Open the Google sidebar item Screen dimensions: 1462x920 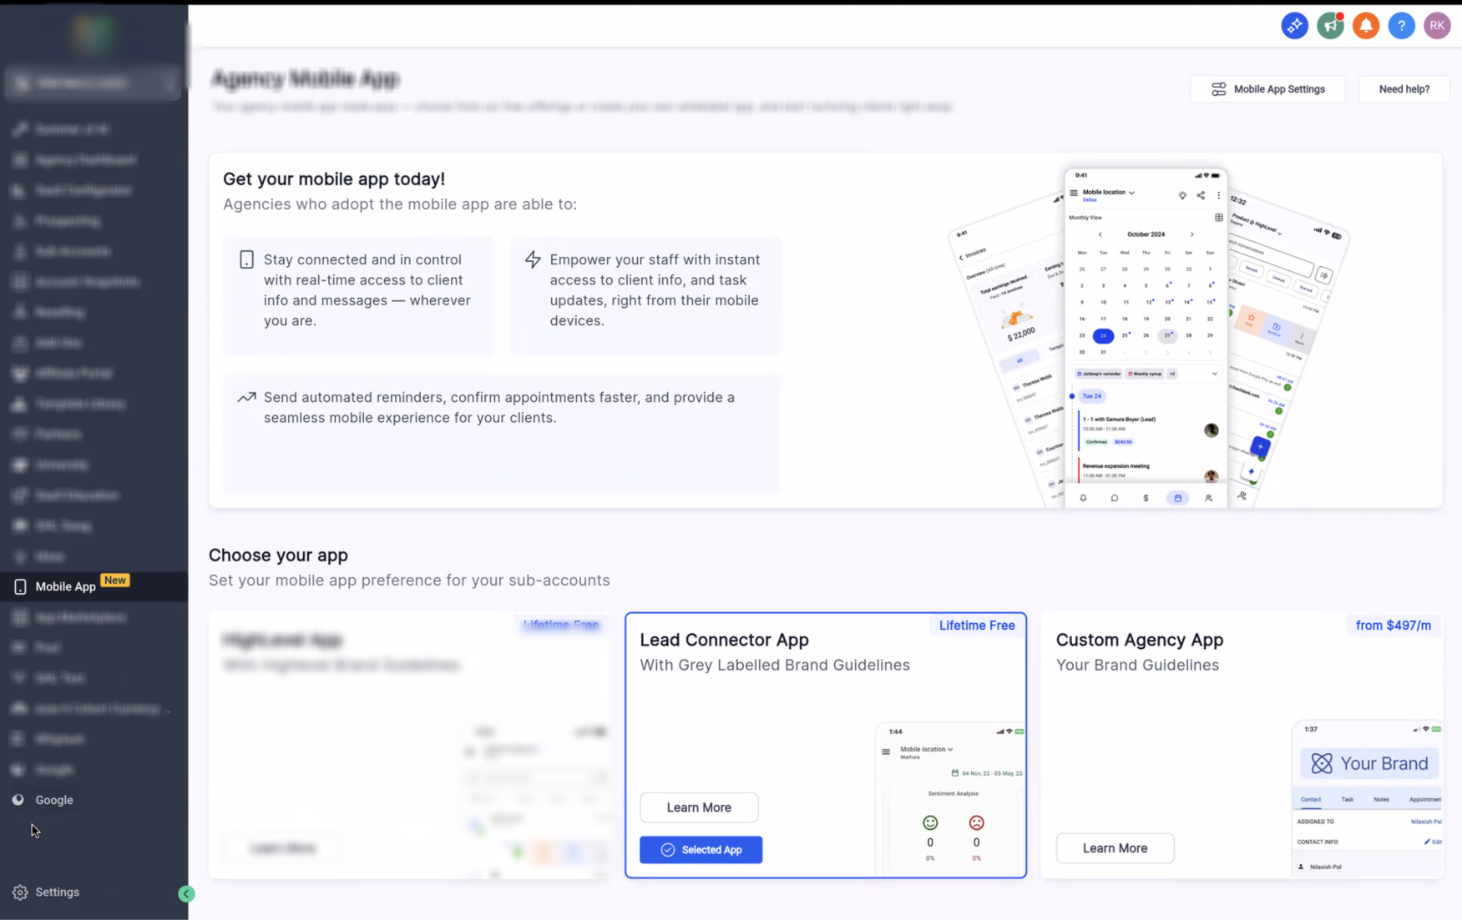94,800
